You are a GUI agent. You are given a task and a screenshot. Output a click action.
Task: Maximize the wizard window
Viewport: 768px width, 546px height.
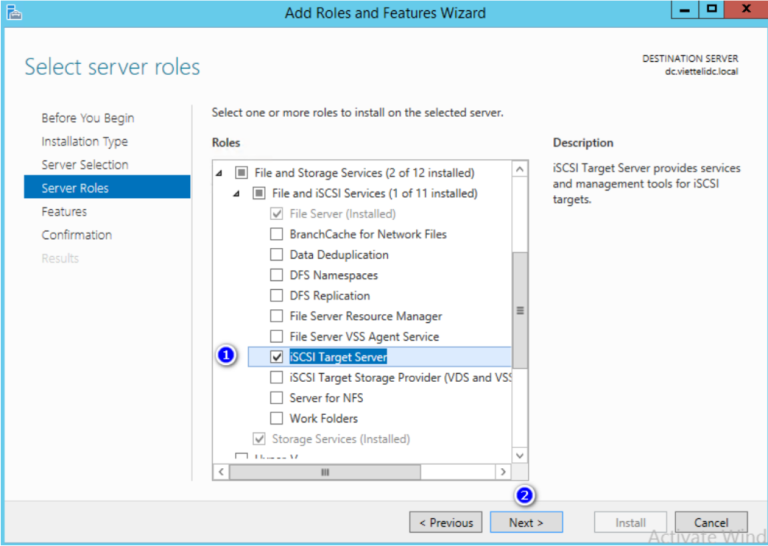(711, 9)
